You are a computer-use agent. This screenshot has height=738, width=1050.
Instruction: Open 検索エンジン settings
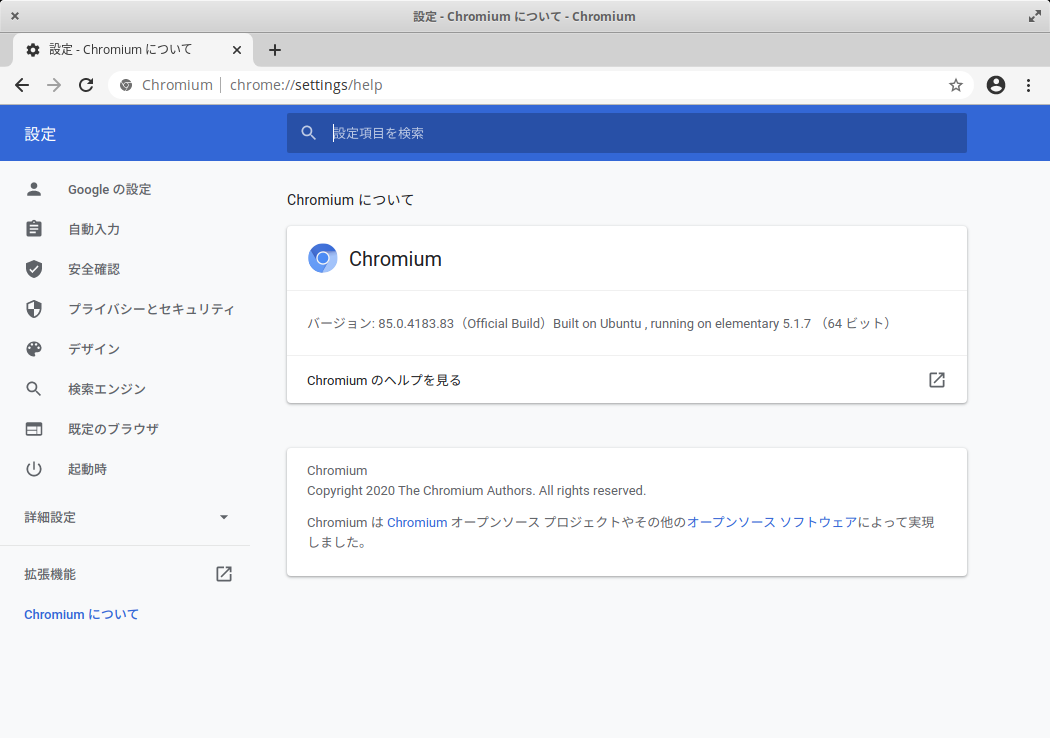coord(106,389)
